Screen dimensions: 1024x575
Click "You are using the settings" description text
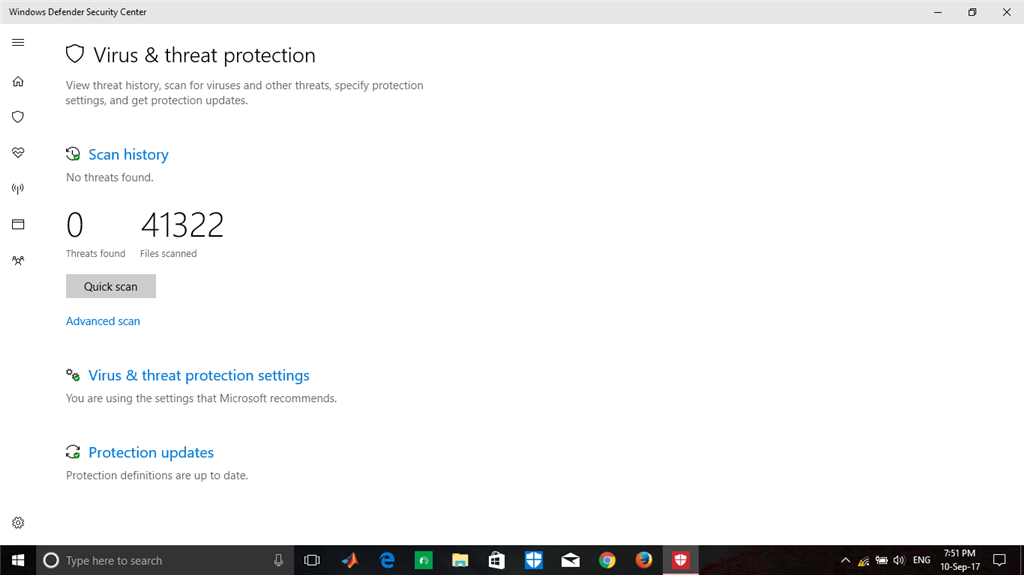click(x=201, y=398)
